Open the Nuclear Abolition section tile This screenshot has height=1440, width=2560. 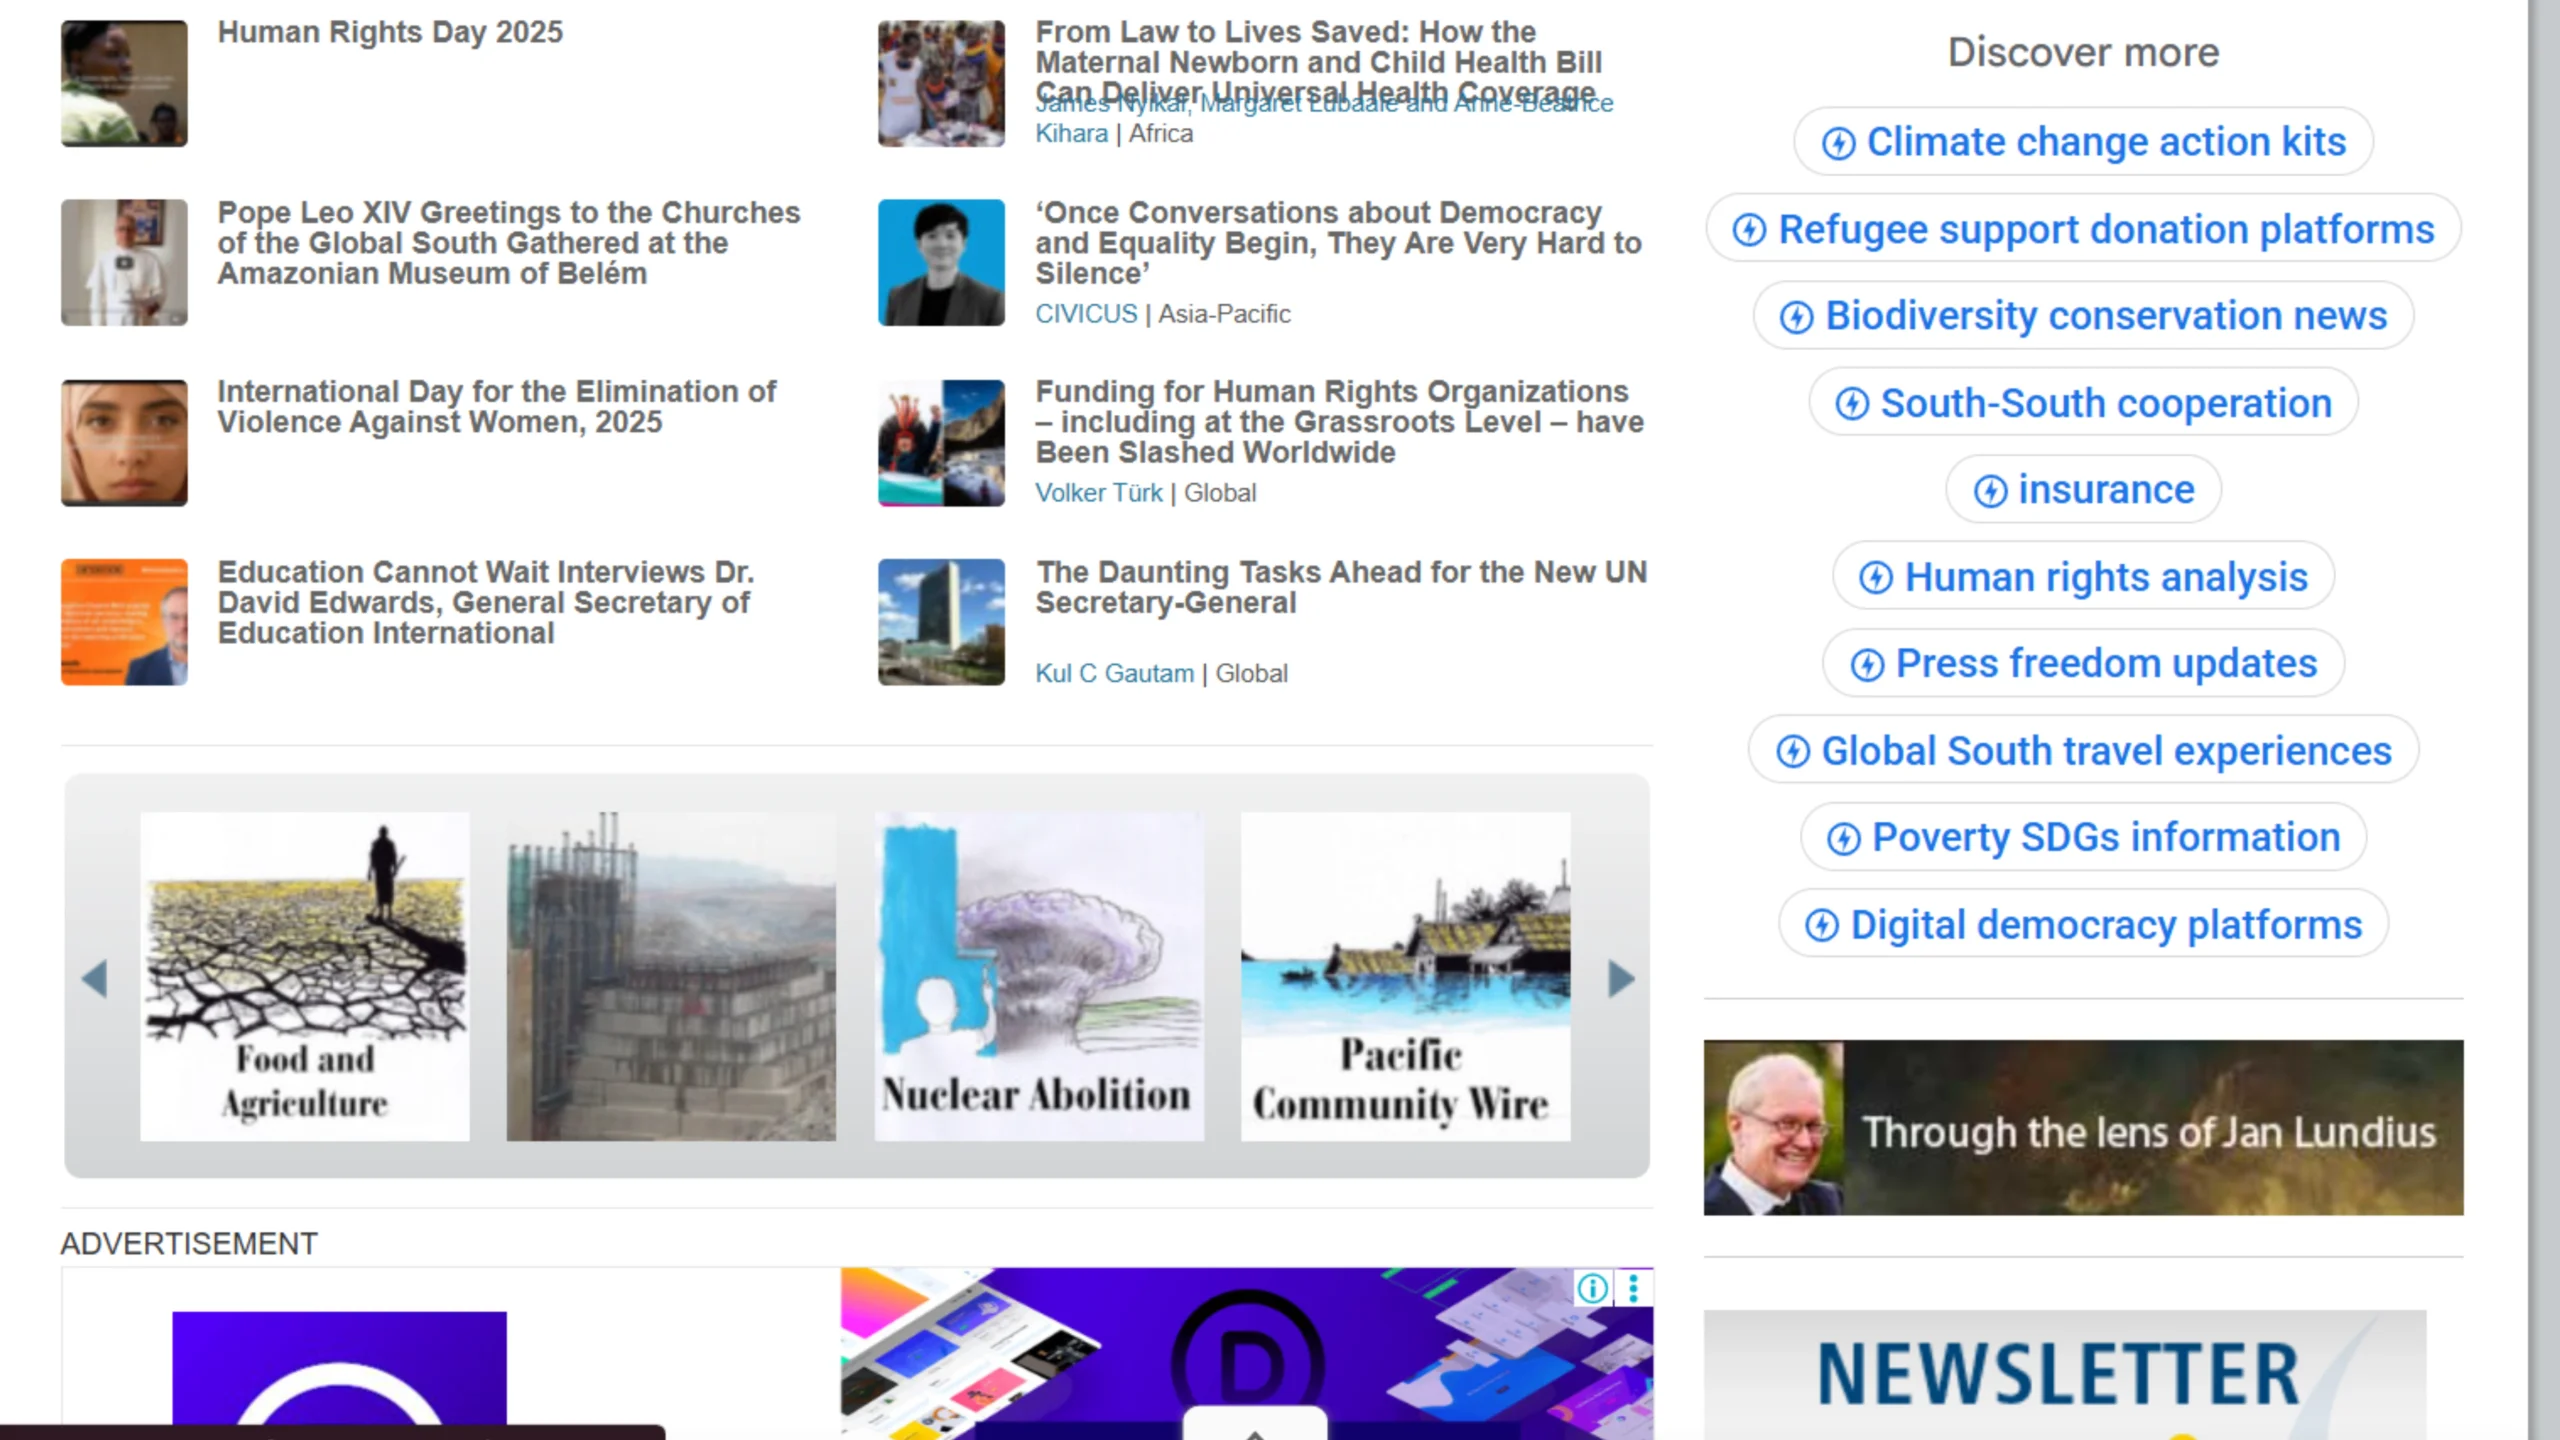click(1039, 976)
